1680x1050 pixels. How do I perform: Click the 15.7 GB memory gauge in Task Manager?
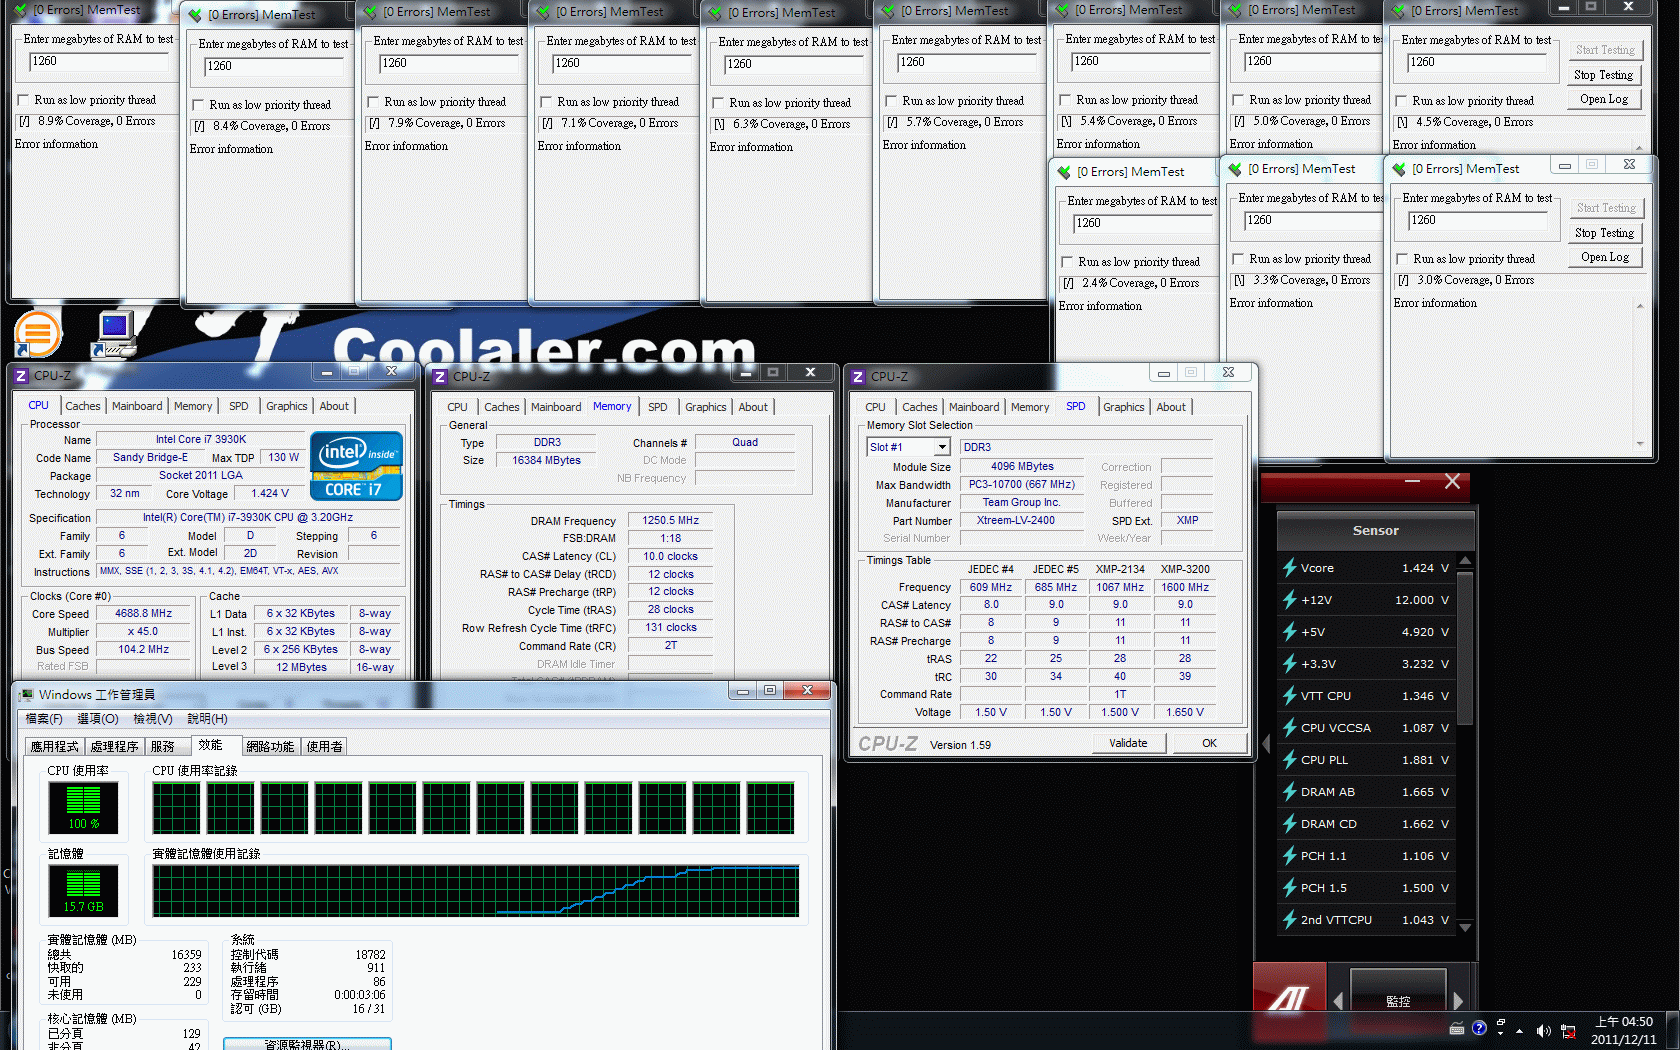click(83, 890)
